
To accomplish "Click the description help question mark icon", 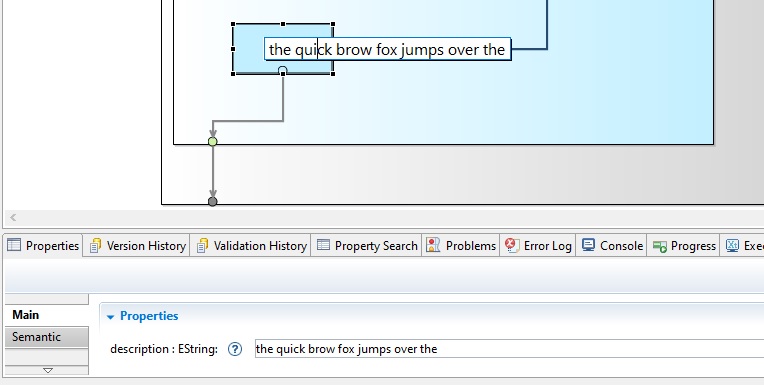I will coord(235,349).
